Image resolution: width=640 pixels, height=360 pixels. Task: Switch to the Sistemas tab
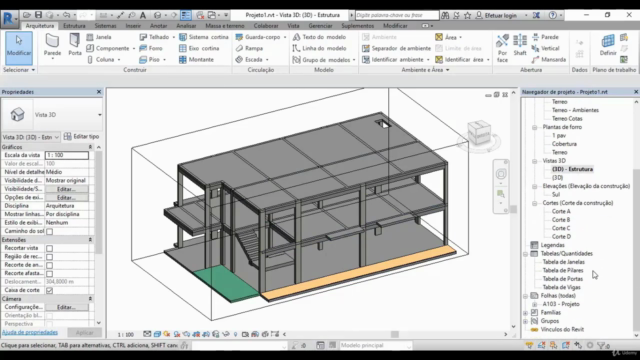(105, 26)
